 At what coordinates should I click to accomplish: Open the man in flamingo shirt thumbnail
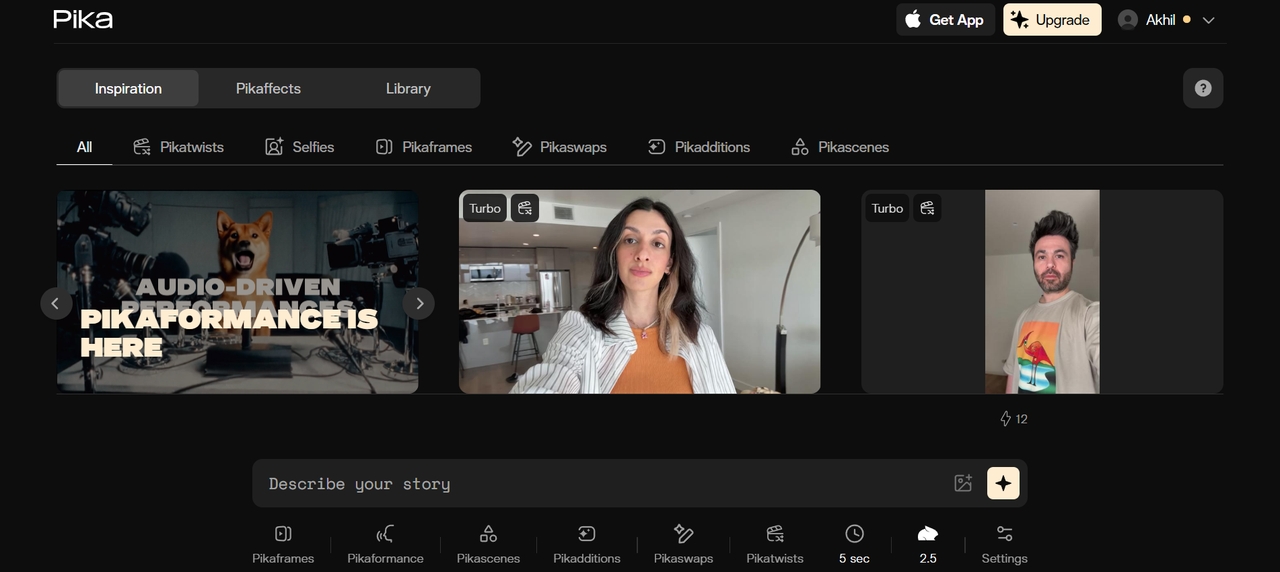tap(1042, 292)
